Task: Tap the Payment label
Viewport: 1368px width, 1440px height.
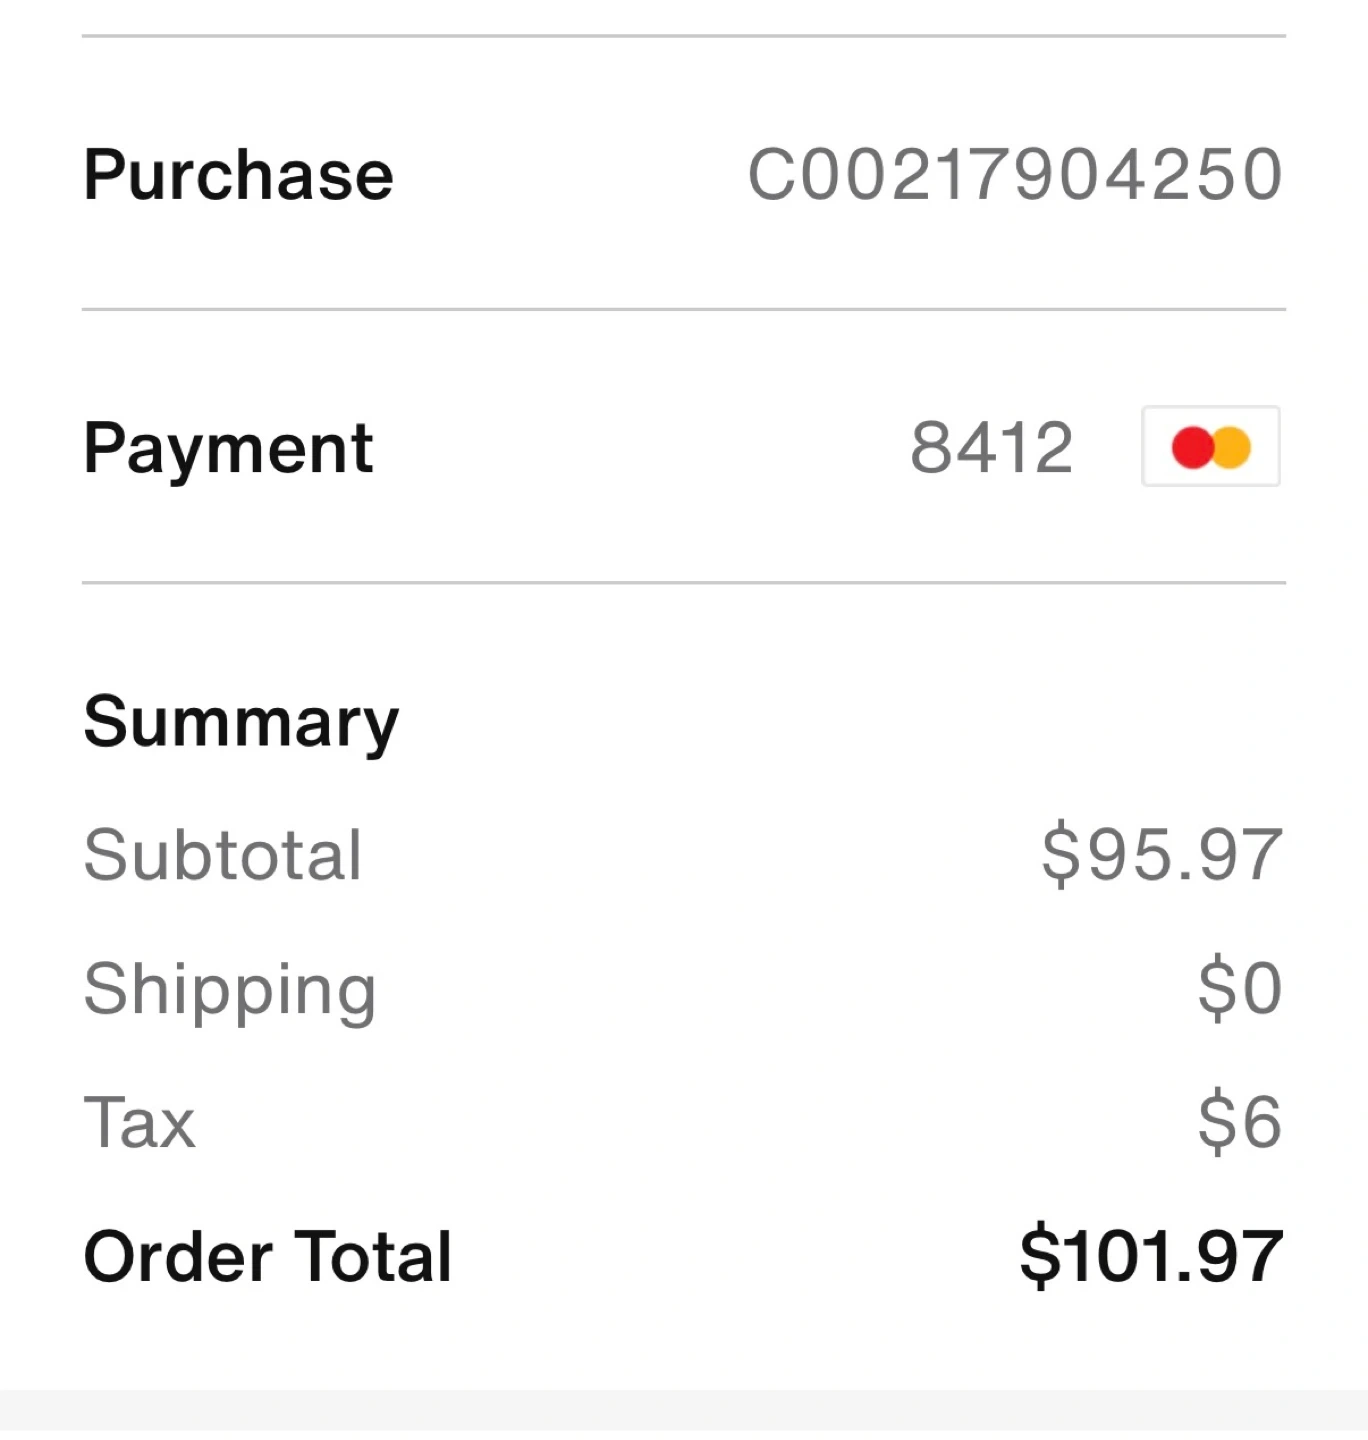Action: point(228,449)
